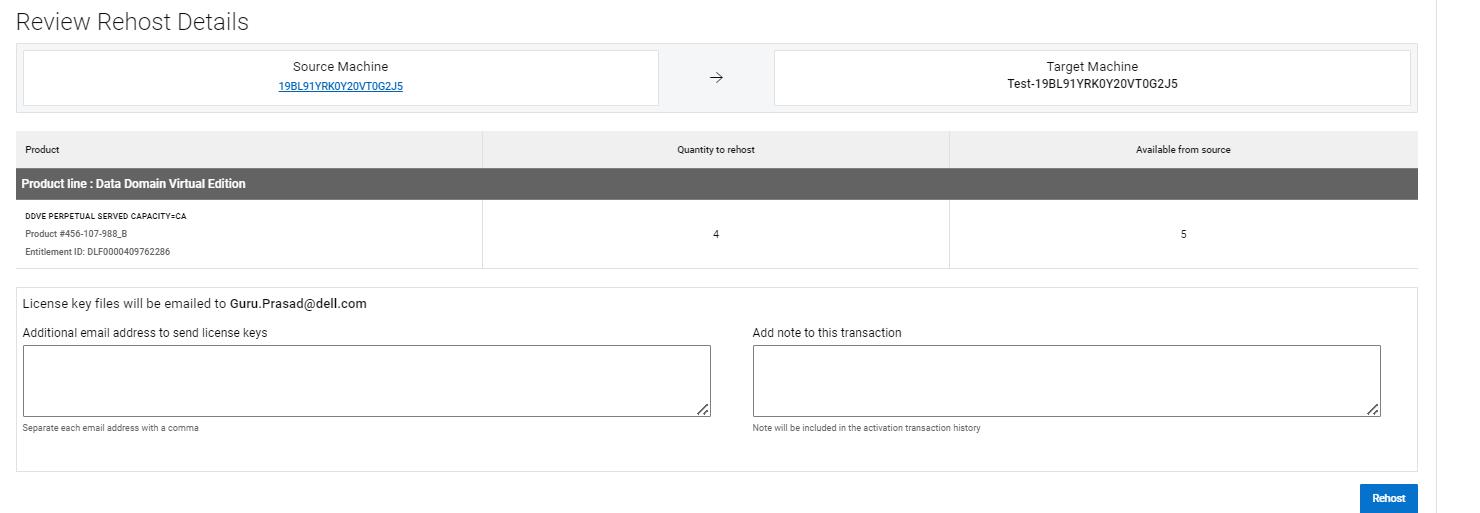Click the Product #456-107-988_B text
The height and width of the screenshot is (513, 1480).
click(x=76, y=234)
